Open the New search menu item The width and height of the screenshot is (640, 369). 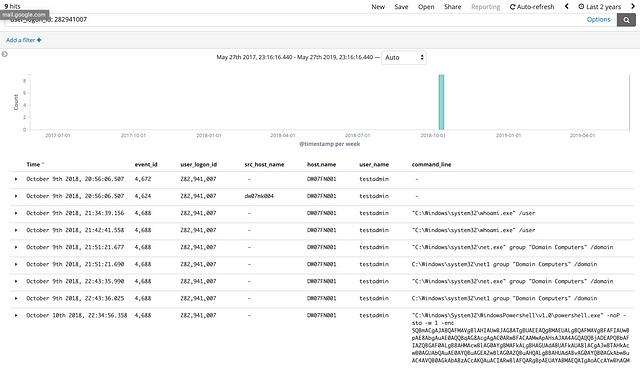pyautogui.click(x=378, y=7)
